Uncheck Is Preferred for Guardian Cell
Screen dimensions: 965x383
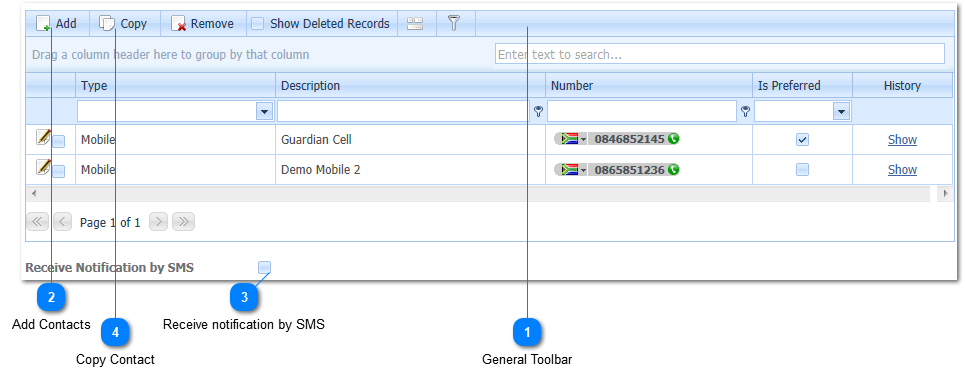803,140
